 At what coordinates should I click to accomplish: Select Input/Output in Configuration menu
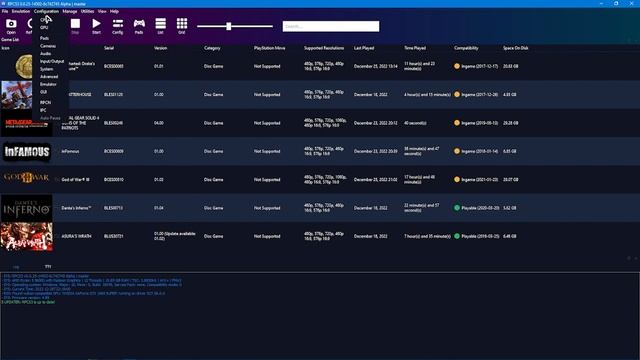52,62
